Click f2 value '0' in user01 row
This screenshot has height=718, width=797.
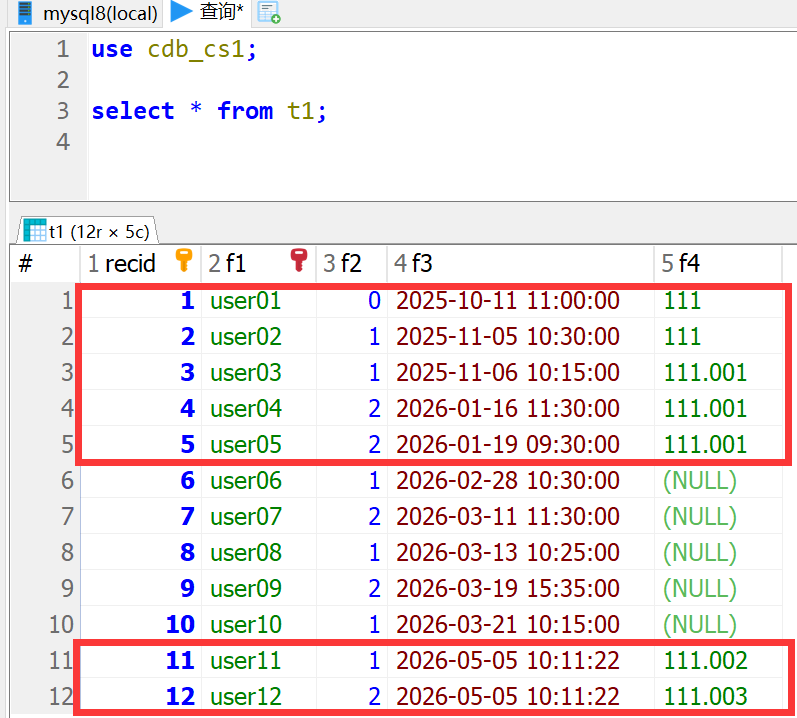(x=375, y=300)
